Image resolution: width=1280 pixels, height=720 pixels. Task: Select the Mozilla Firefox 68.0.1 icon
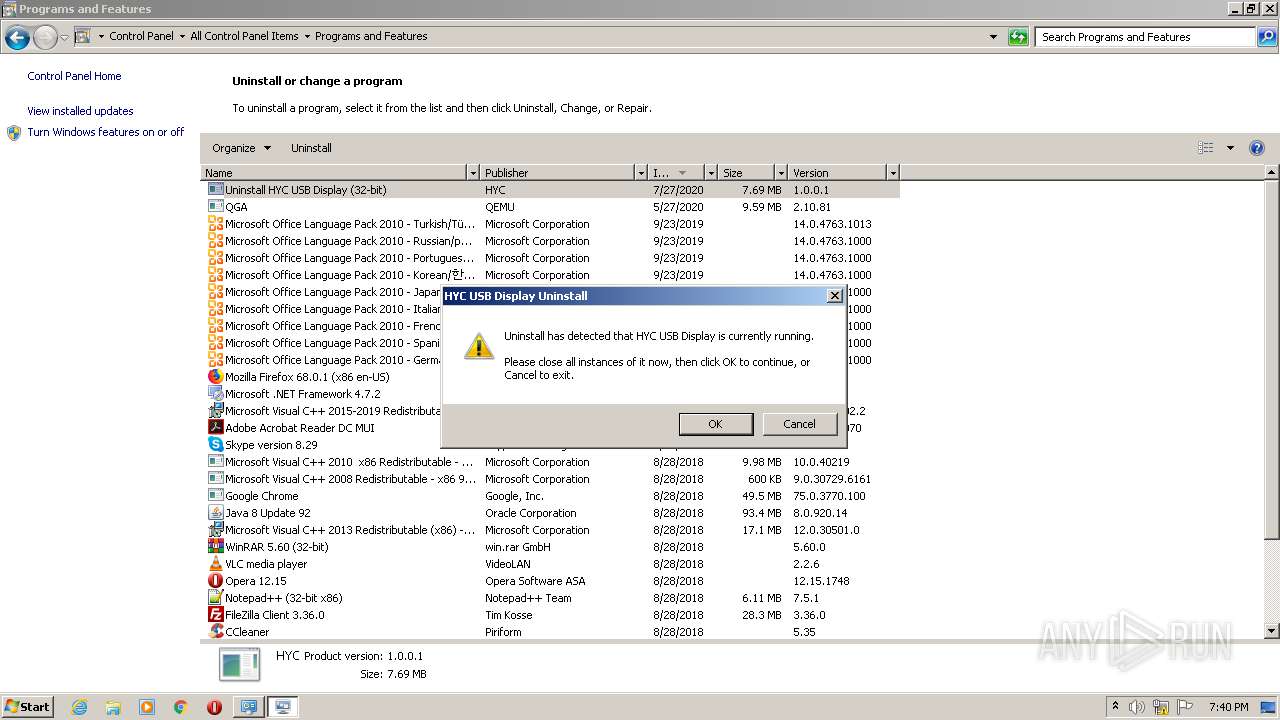tap(215, 377)
